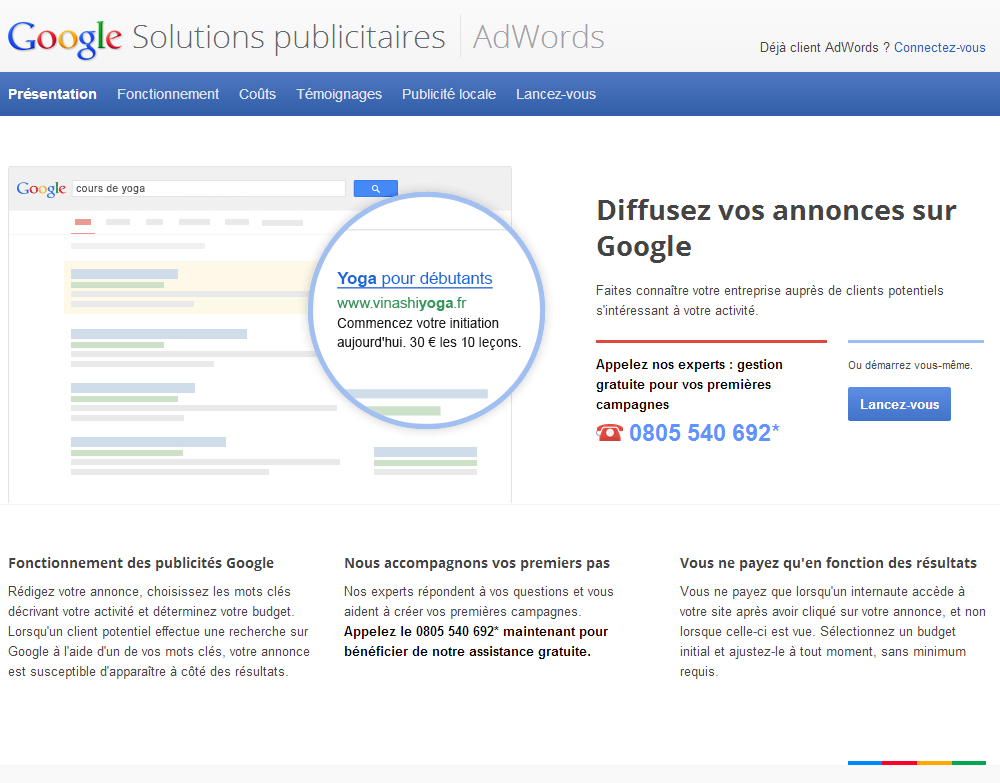Click the 'Diffusez vos annonces sur Google' heading
The height and width of the screenshot is (783, 1000).
coord(776,228)
